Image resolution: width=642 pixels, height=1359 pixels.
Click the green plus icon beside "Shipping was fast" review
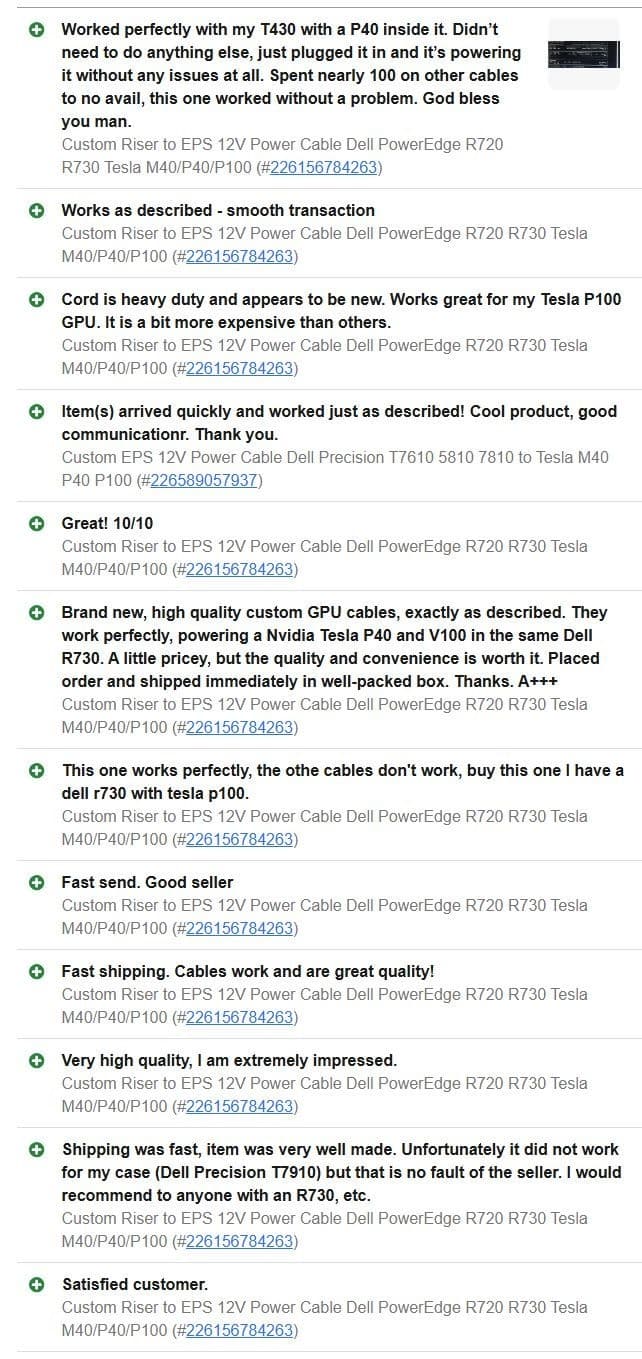click(x=37, y=1150)
